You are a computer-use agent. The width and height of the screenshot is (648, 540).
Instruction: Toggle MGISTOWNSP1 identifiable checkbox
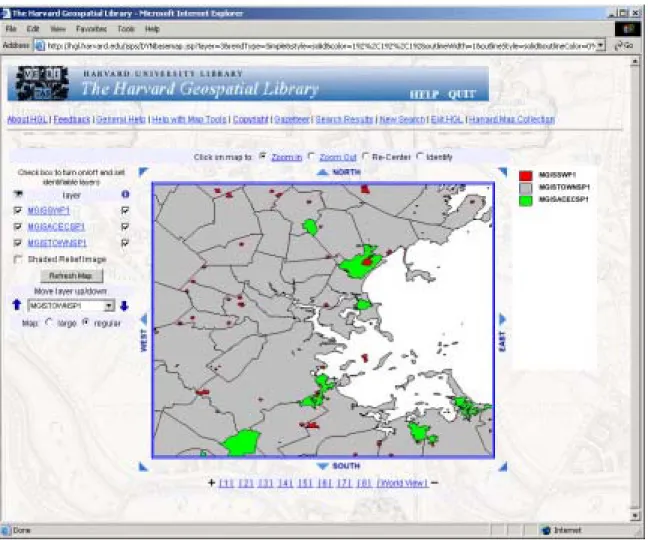[x=125, y=243]
